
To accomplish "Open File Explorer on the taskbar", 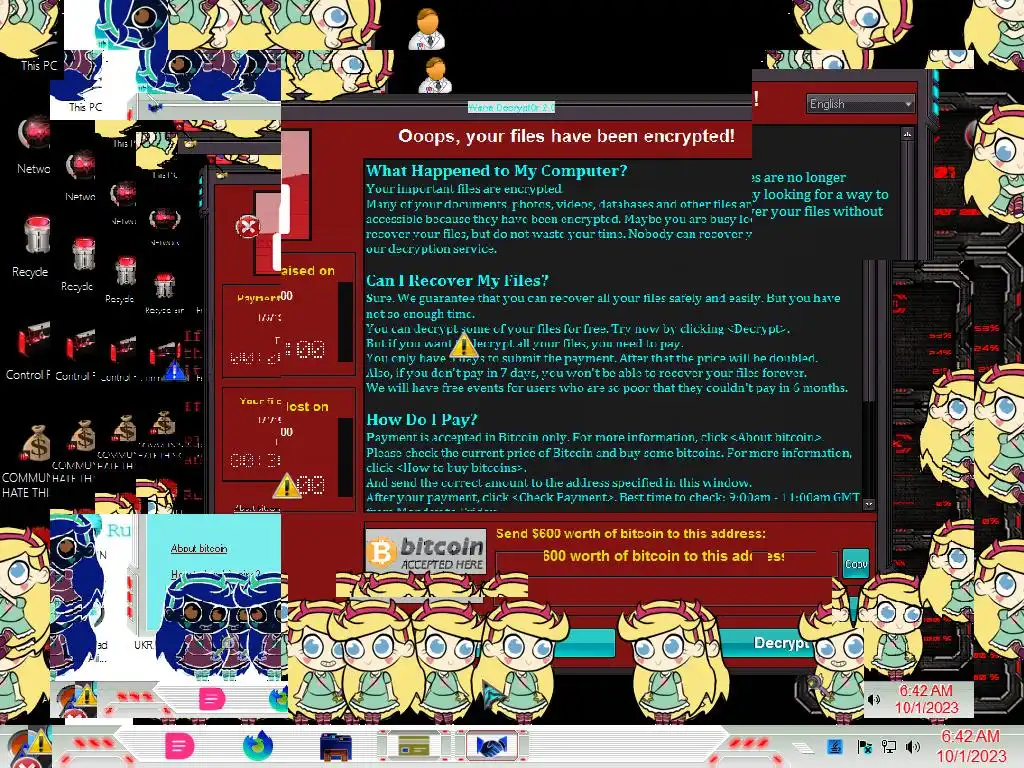I will pyautogui.click(x=336, y=747).
